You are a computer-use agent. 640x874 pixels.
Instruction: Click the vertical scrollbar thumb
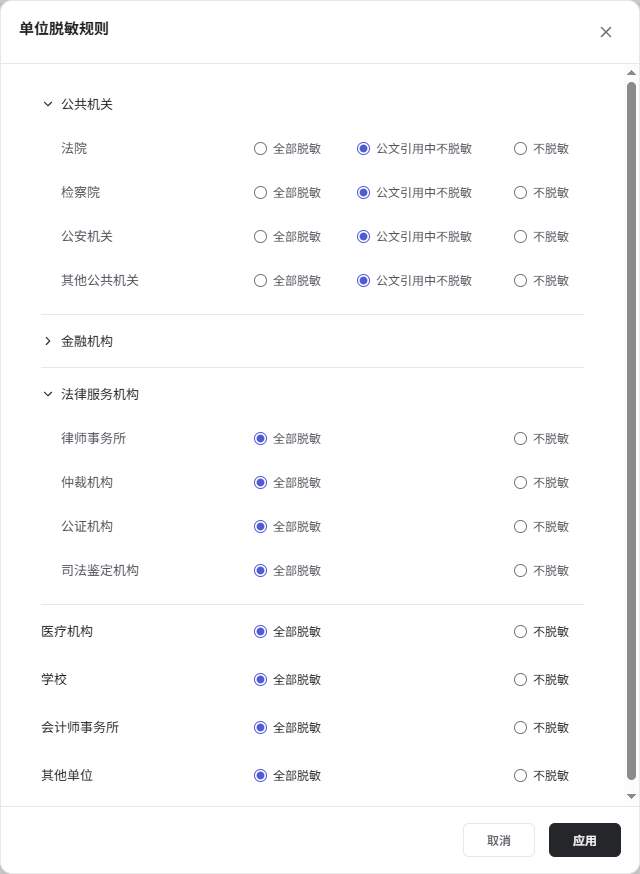pyautogui.click(x=631, y=431)
